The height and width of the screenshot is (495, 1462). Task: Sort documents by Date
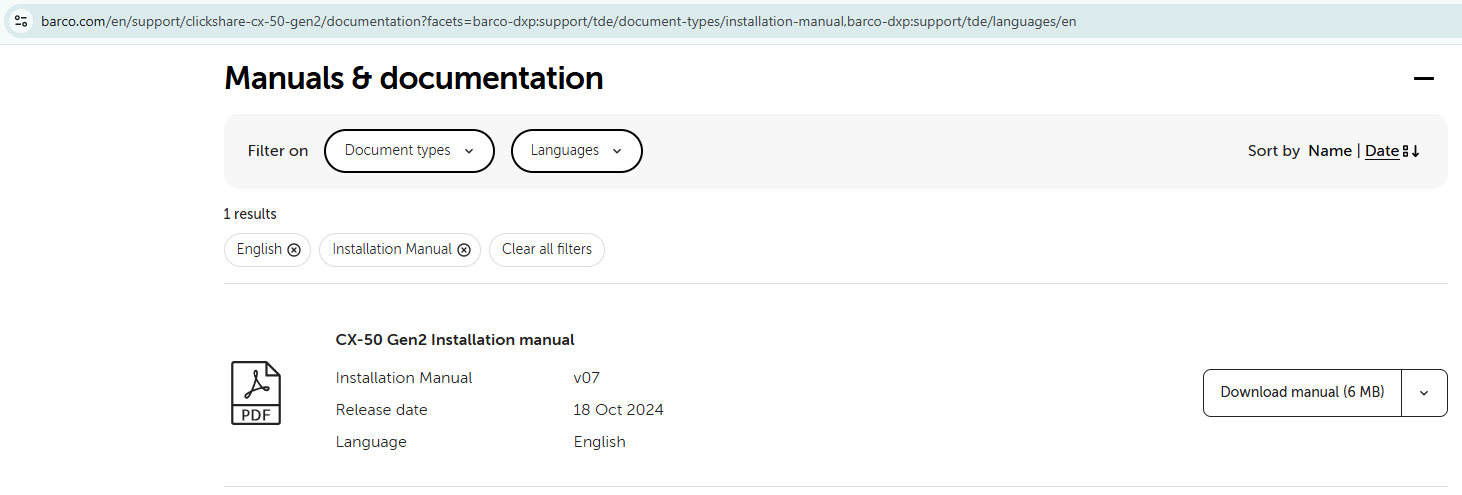tap(1381, 151)
